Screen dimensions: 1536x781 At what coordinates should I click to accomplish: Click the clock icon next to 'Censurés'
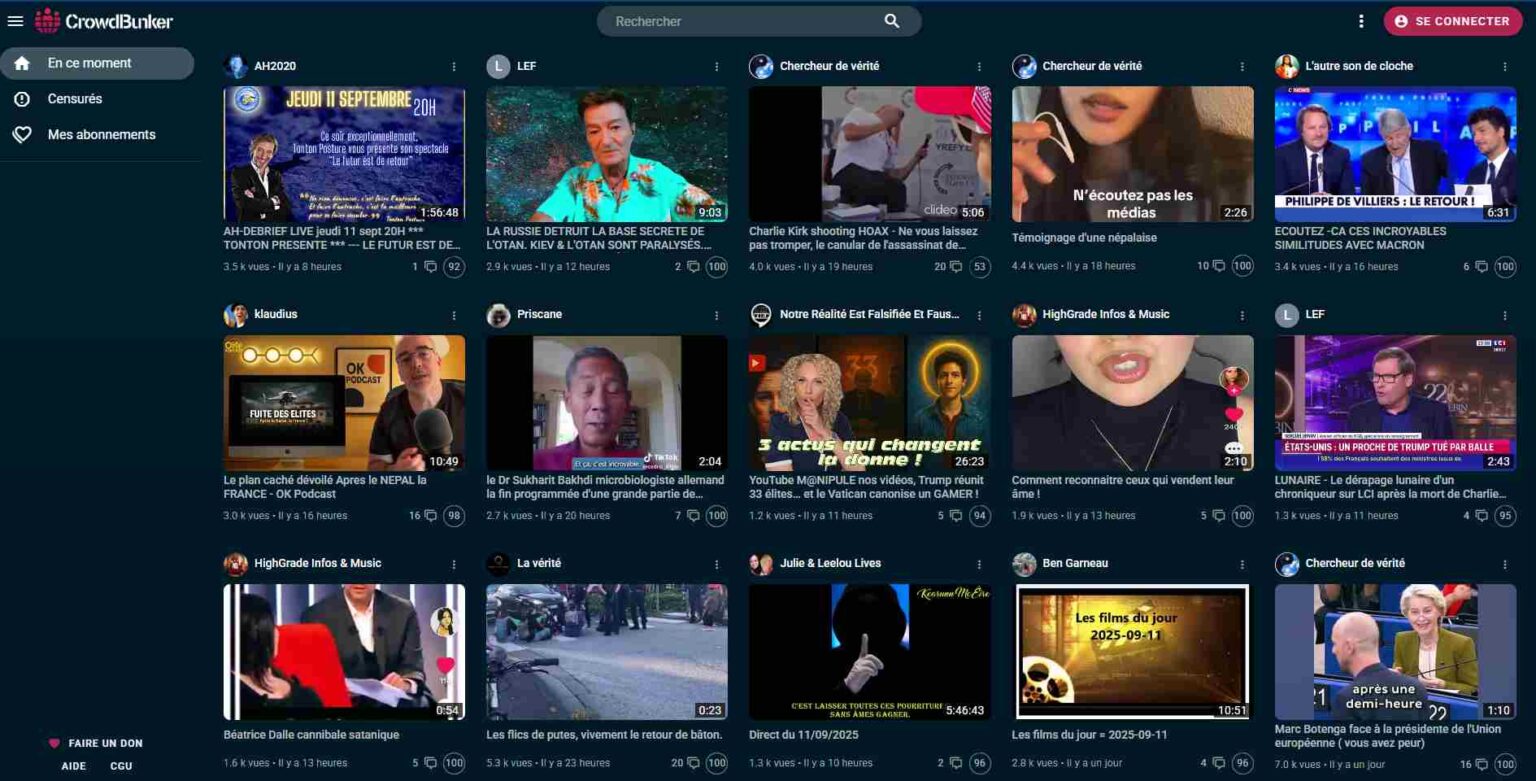22,98
